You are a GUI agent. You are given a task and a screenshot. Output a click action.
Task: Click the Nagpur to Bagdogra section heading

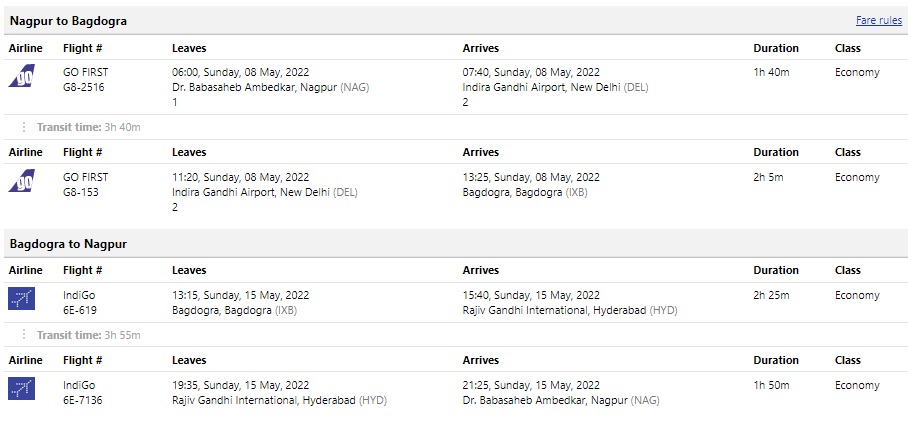(x=68, y=21)
